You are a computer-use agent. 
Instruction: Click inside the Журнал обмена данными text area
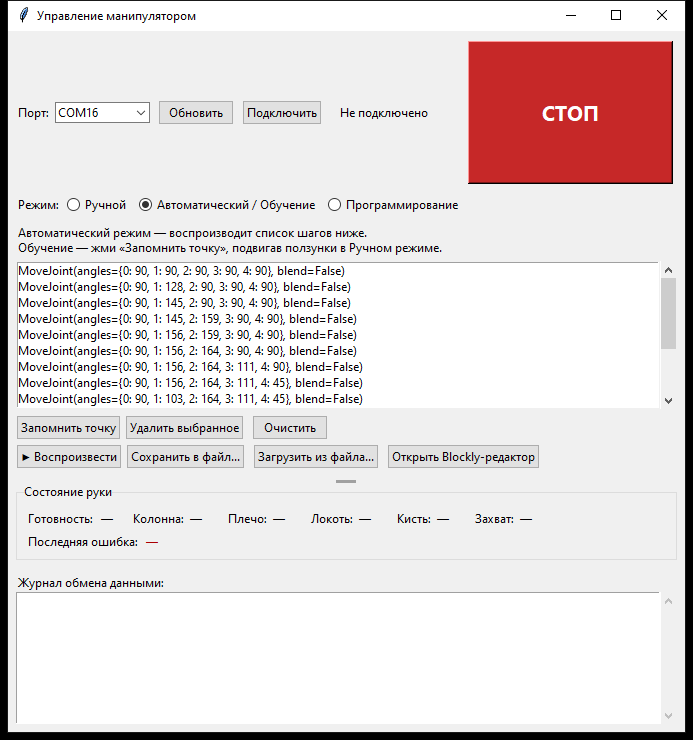338,658
